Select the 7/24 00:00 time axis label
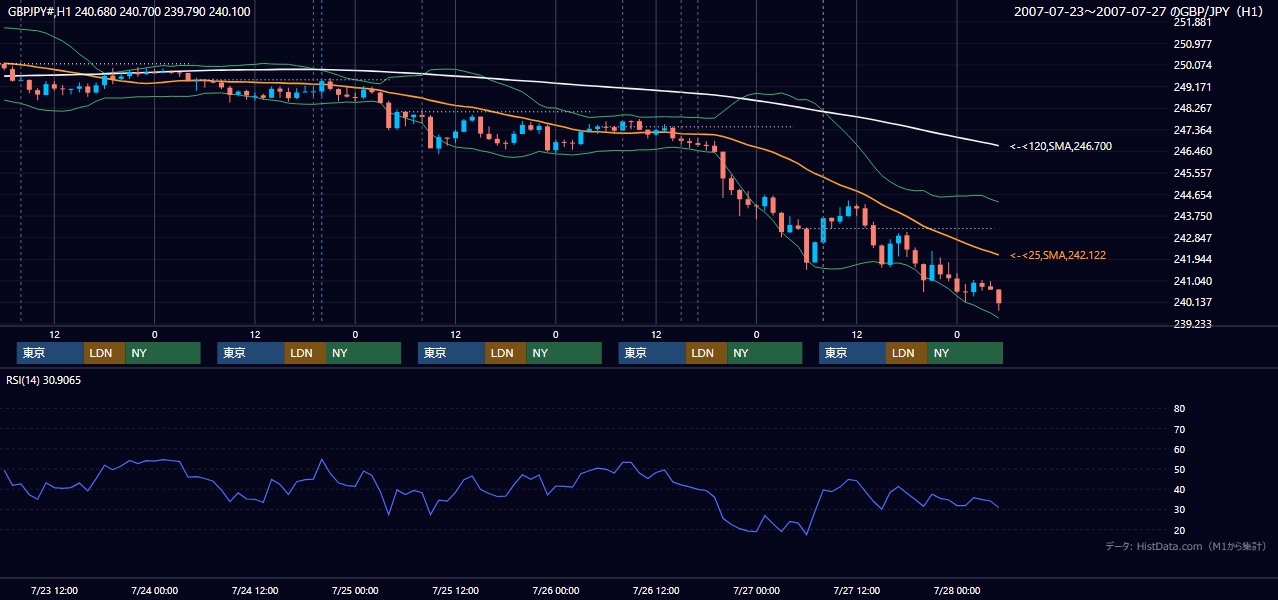Viewport: 1278px width, 600px height. click(x=154, y=590)
